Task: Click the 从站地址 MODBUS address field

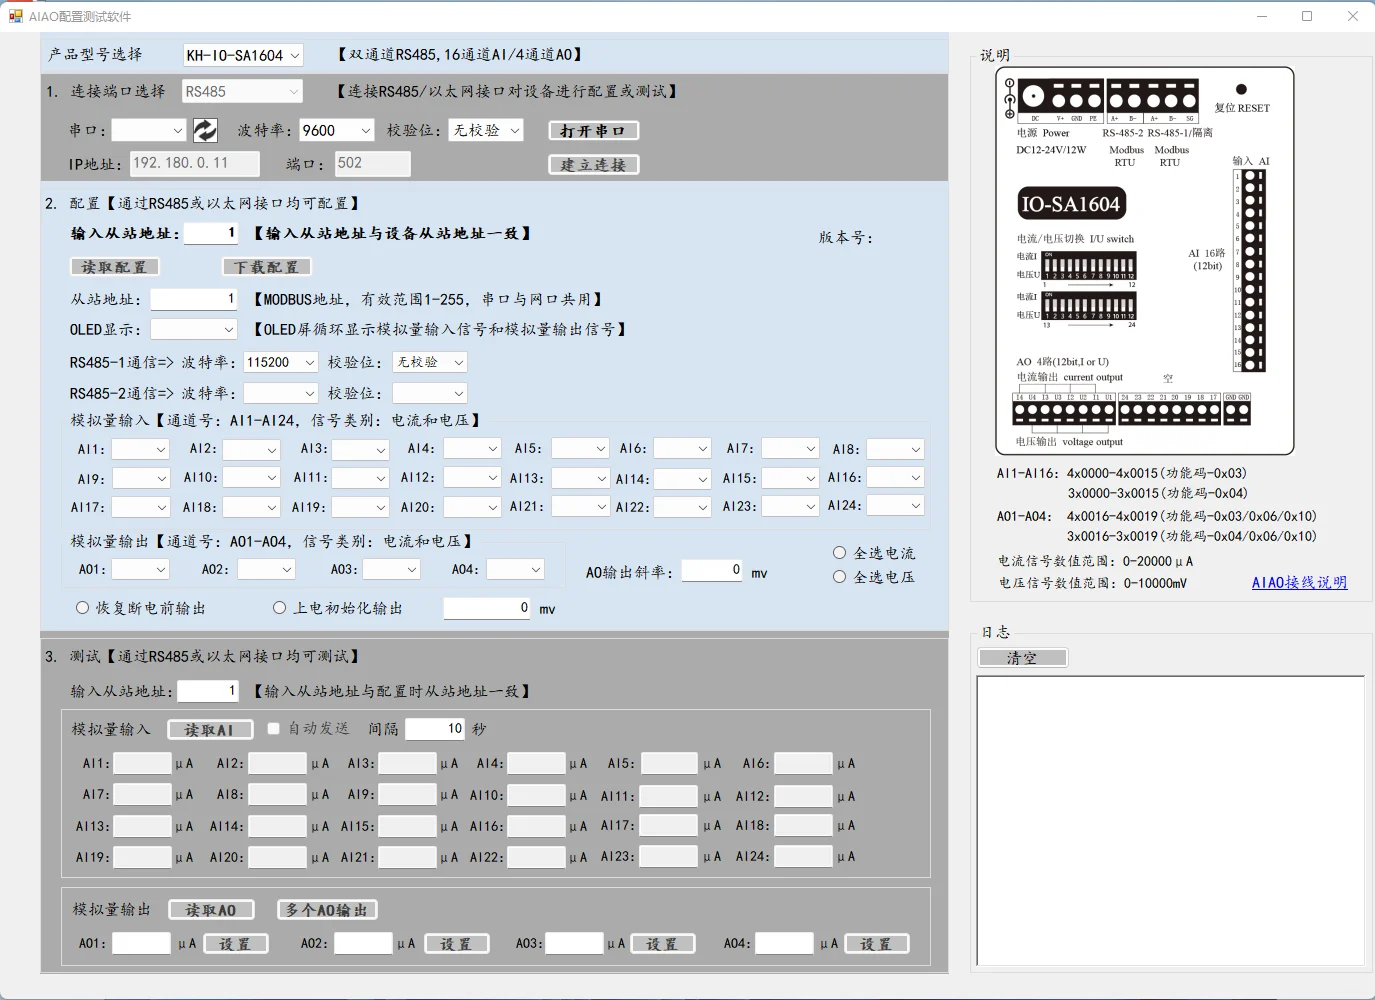Action: [x=193, y=298]
